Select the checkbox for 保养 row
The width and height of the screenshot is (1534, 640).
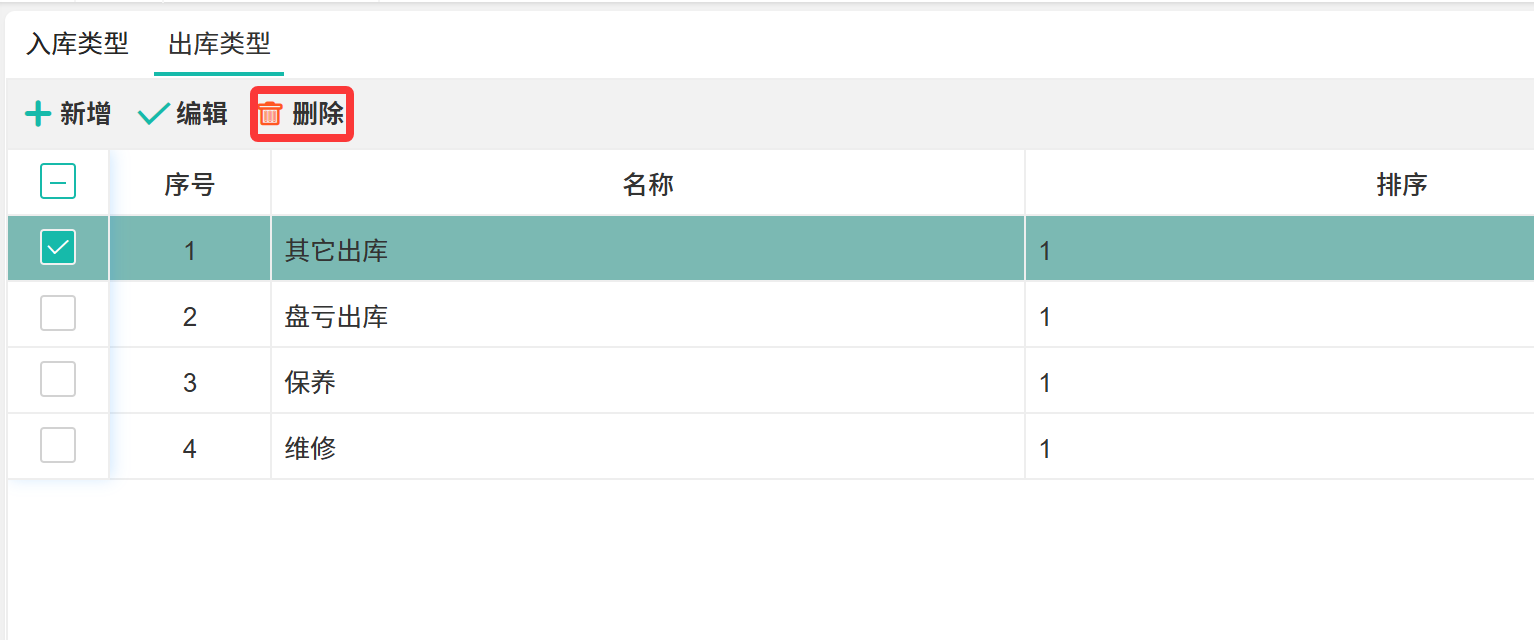[x=58, y=380]
